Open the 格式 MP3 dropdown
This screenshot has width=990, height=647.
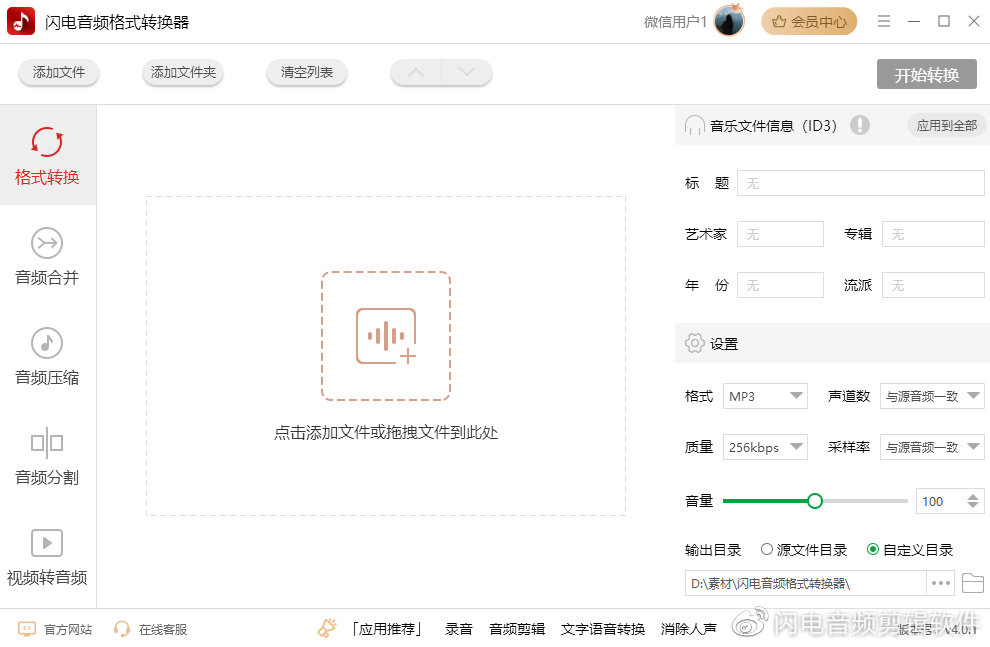click(x=765, y=396)
